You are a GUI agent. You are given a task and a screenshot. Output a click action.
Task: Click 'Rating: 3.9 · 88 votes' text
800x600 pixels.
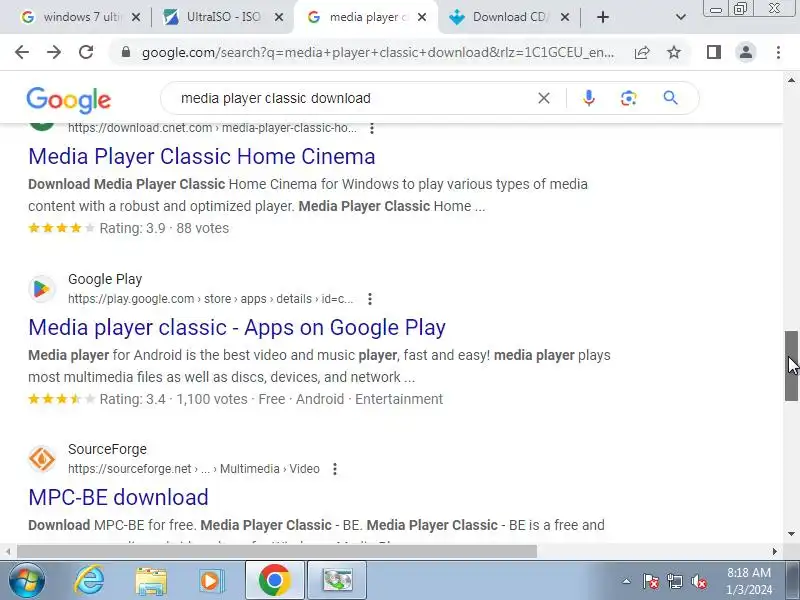click(x=164, y=228)
